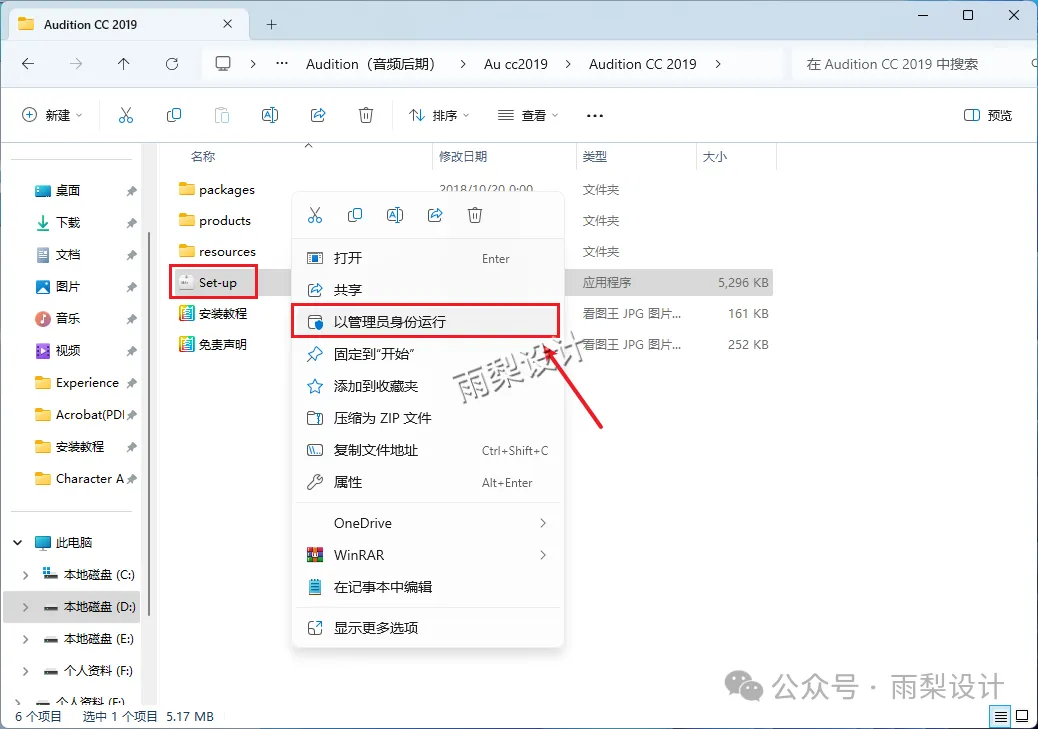Expand the 本地磁盘 (E:) node
1038x729 pixels.
click(x=25, y=639)
